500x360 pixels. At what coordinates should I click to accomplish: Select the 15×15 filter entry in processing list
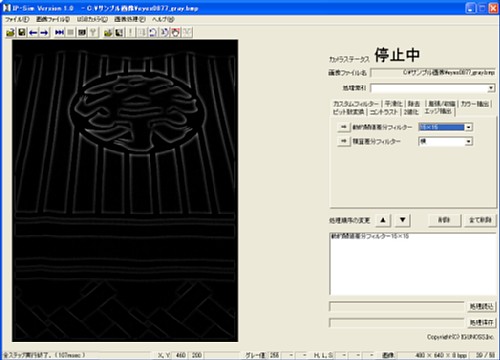(x=370, y=236)
